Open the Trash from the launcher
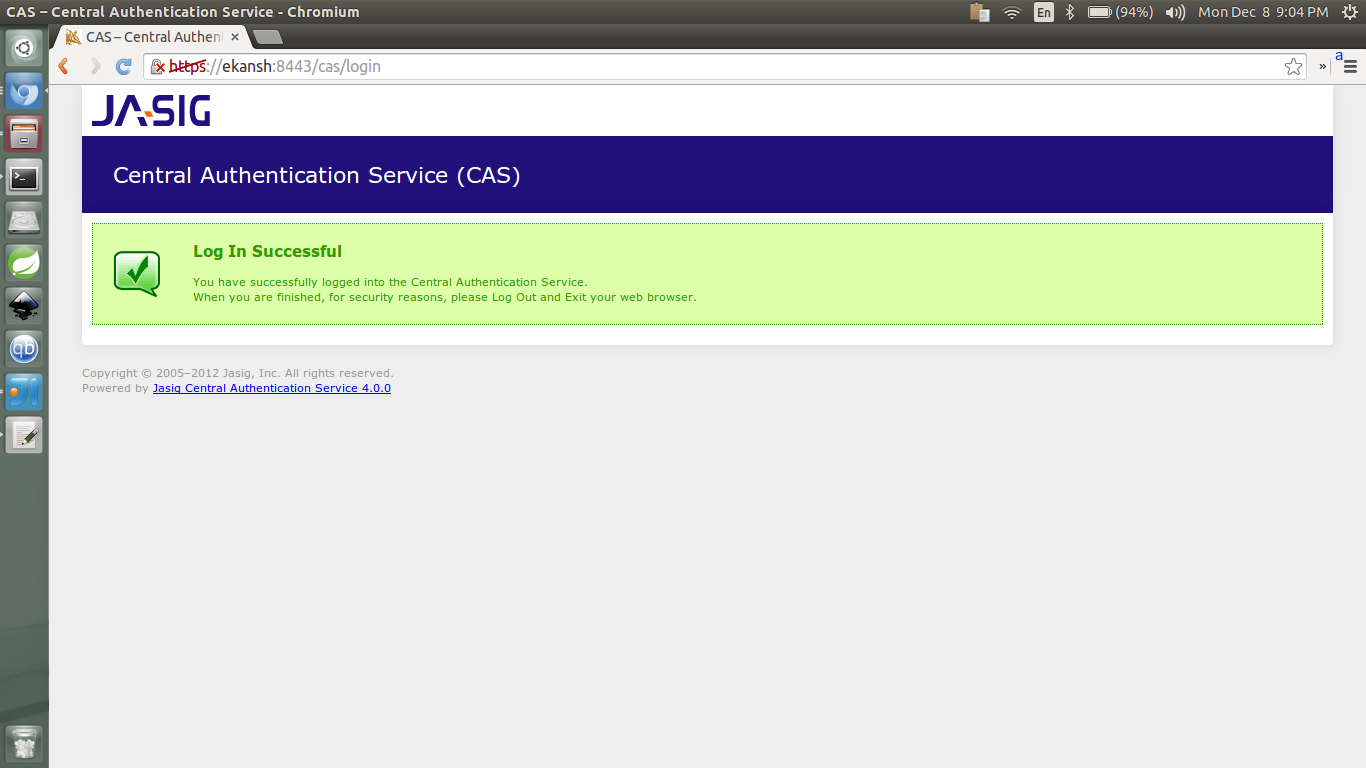This screenshot has height=768, width=1366. click(x=24, y=744)
